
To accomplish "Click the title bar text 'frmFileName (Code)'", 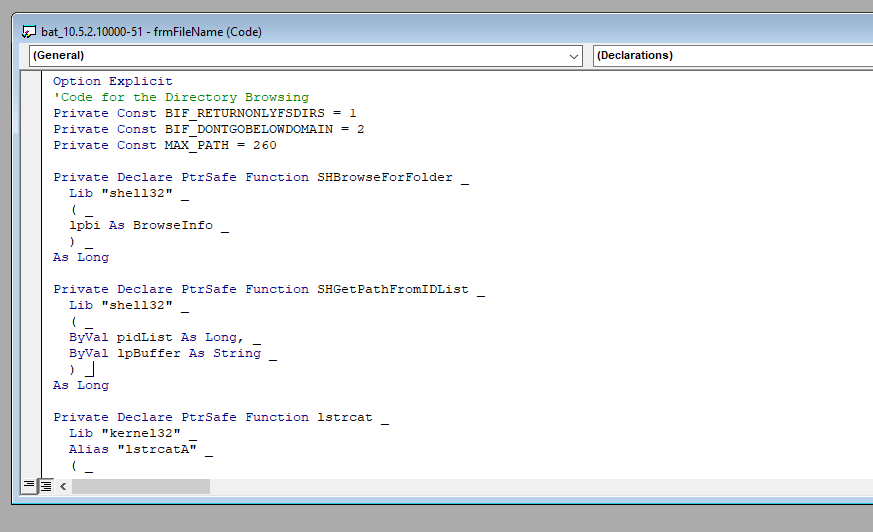I will [x=208, y=32].
